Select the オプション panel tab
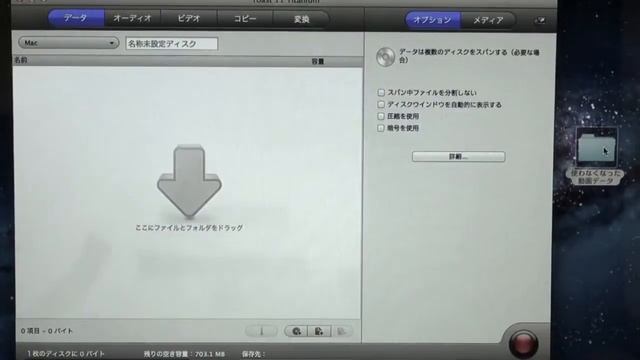The image size is (640, 360). 433,20
